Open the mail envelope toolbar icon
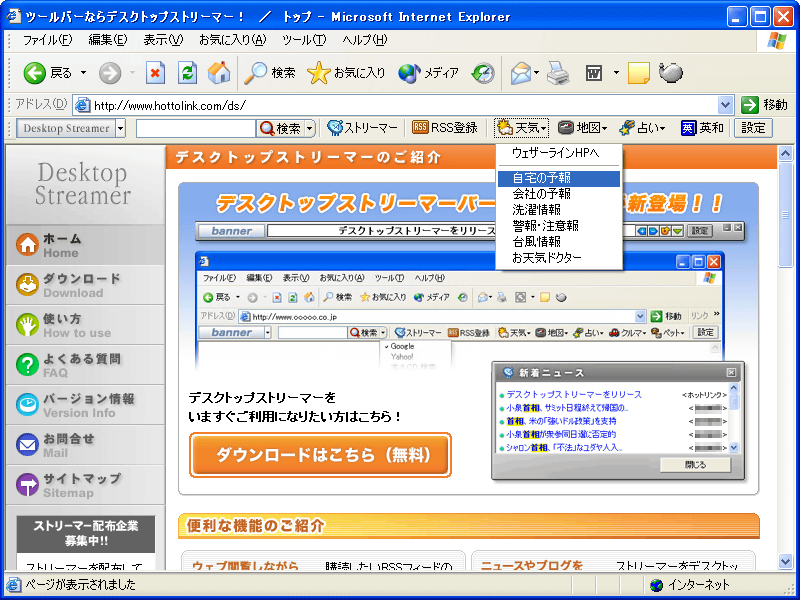This screenshot has width=800, height=600. (x=520, y=73)
